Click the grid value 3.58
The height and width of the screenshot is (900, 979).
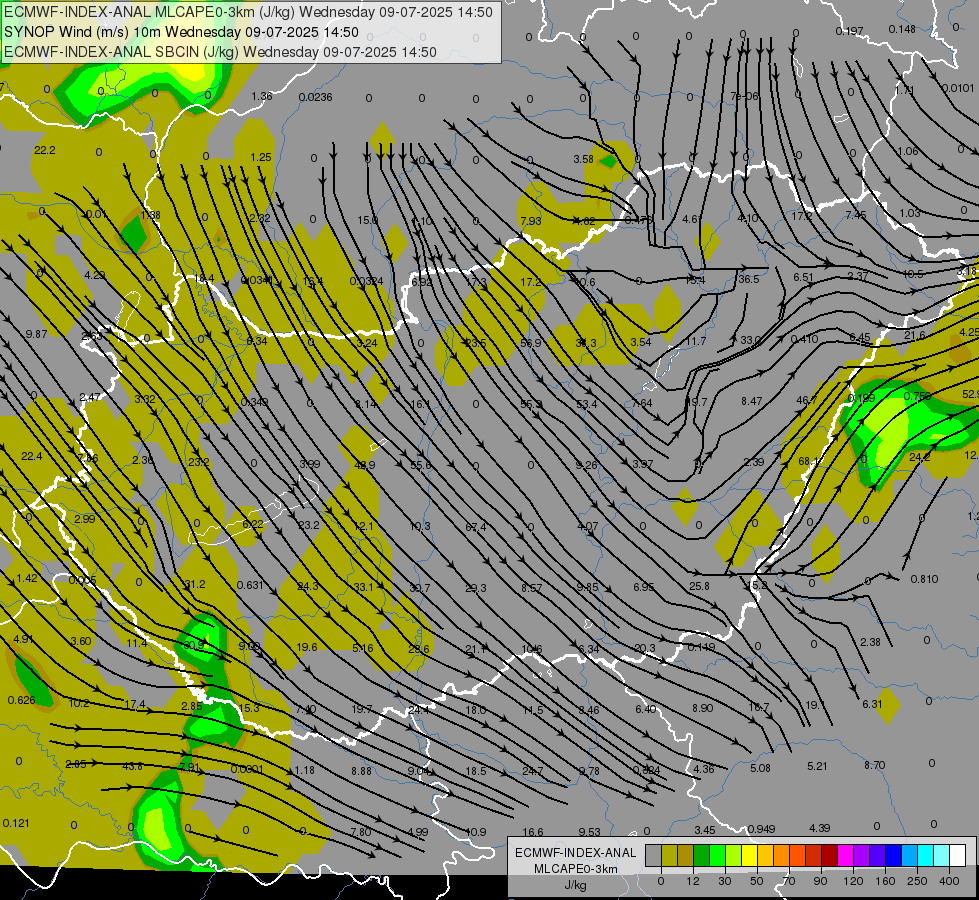pyautogui.click(x=583, y=159)
